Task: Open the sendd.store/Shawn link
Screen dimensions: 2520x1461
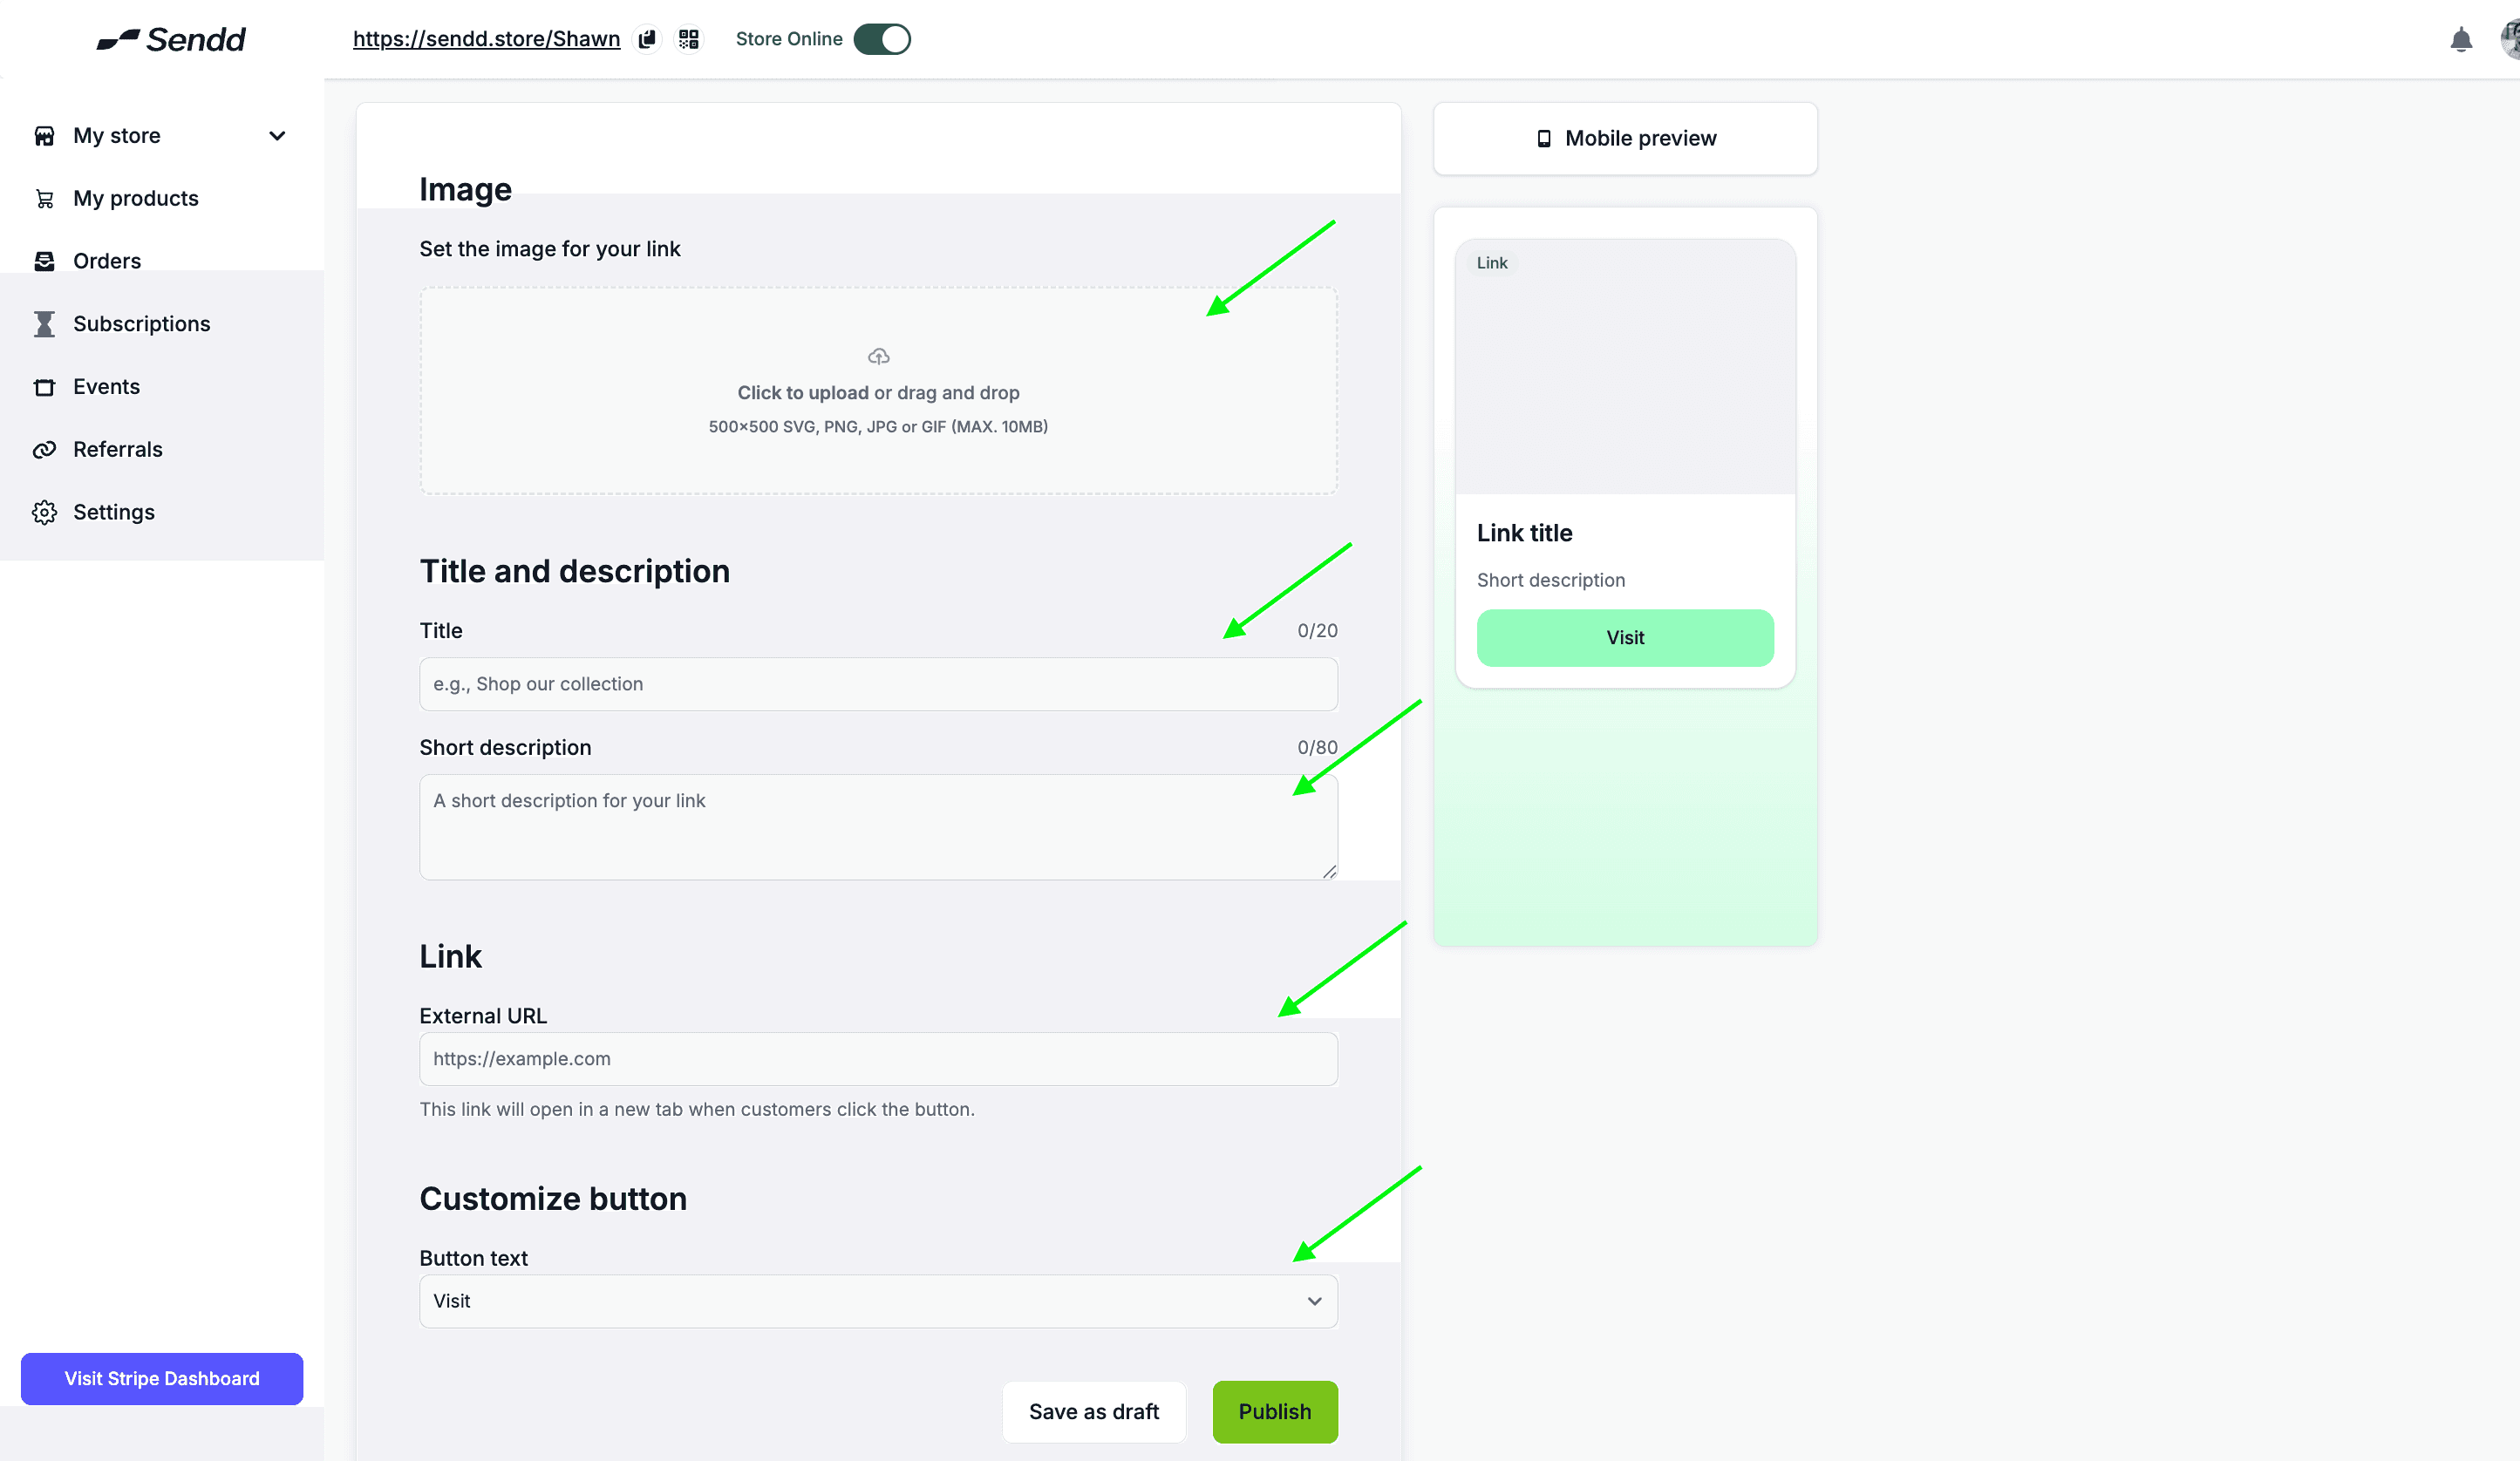Action: pos(486,39)
